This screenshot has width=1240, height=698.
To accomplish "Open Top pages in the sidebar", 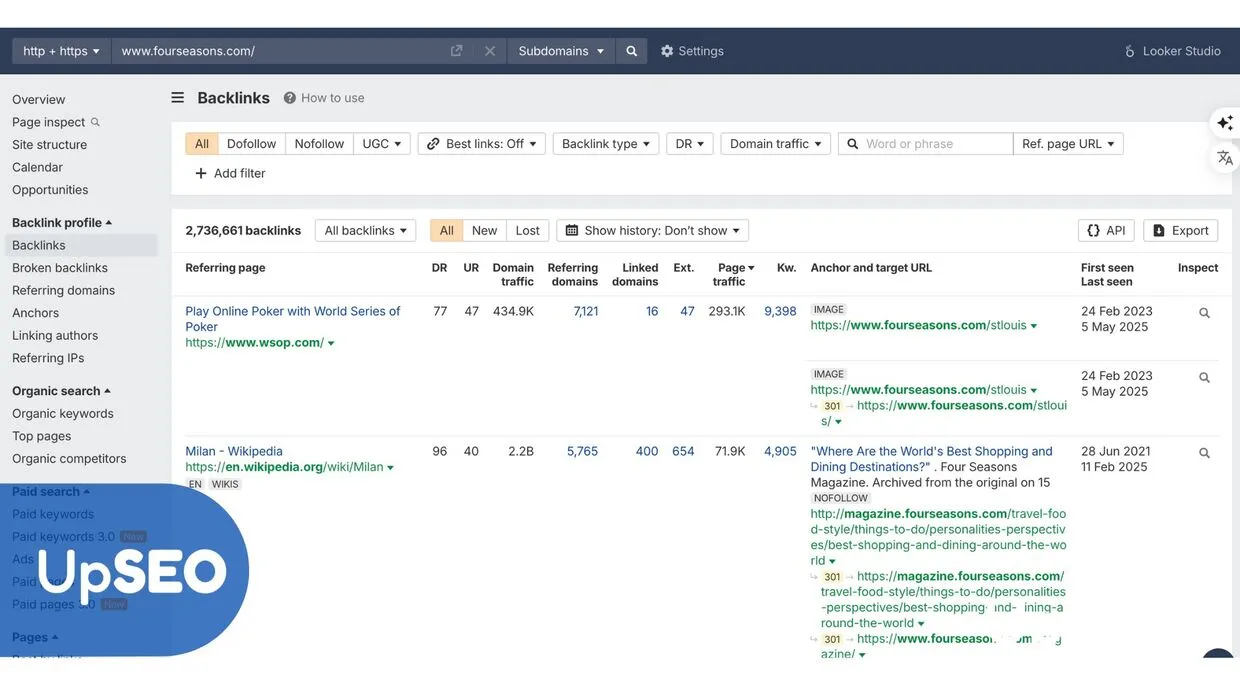I will (42, 436).
